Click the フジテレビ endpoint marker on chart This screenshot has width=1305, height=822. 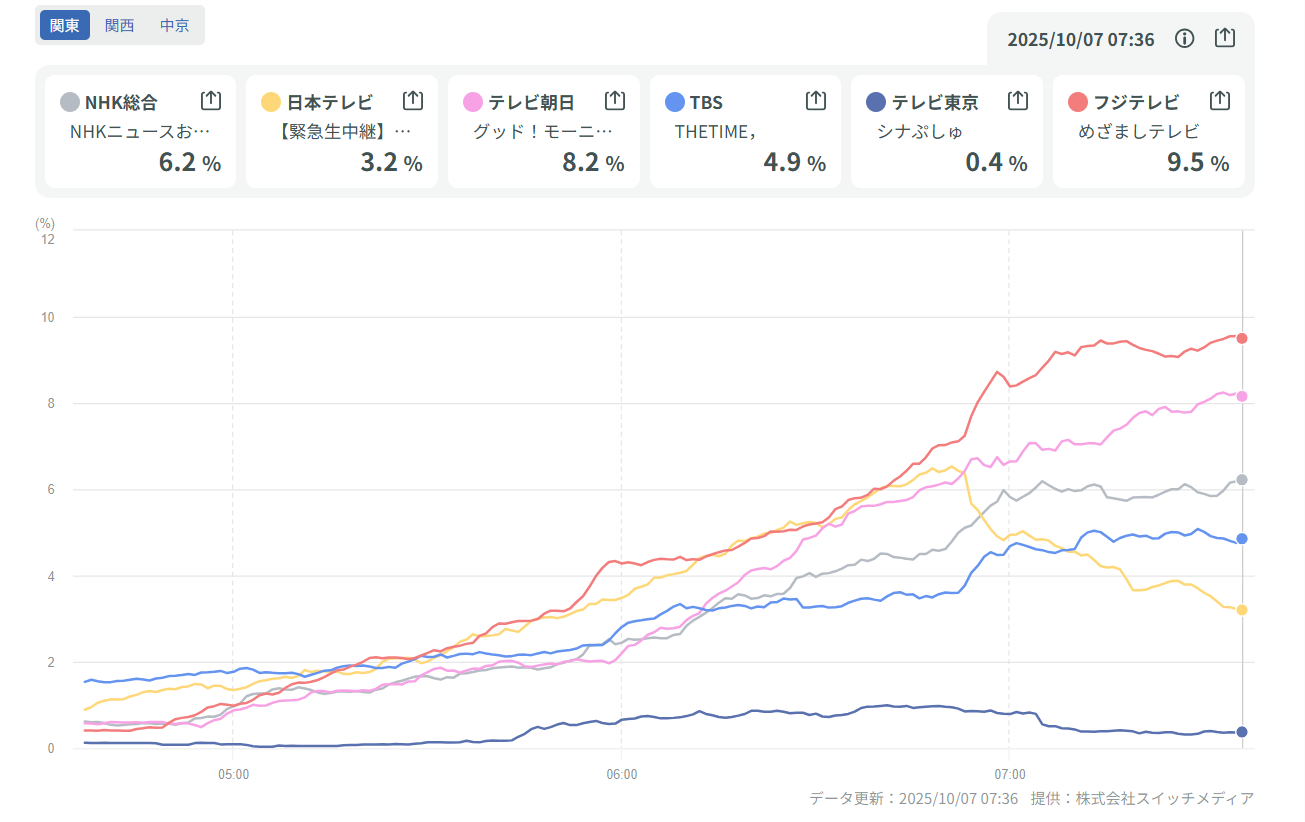click(x=1242, y=338)
